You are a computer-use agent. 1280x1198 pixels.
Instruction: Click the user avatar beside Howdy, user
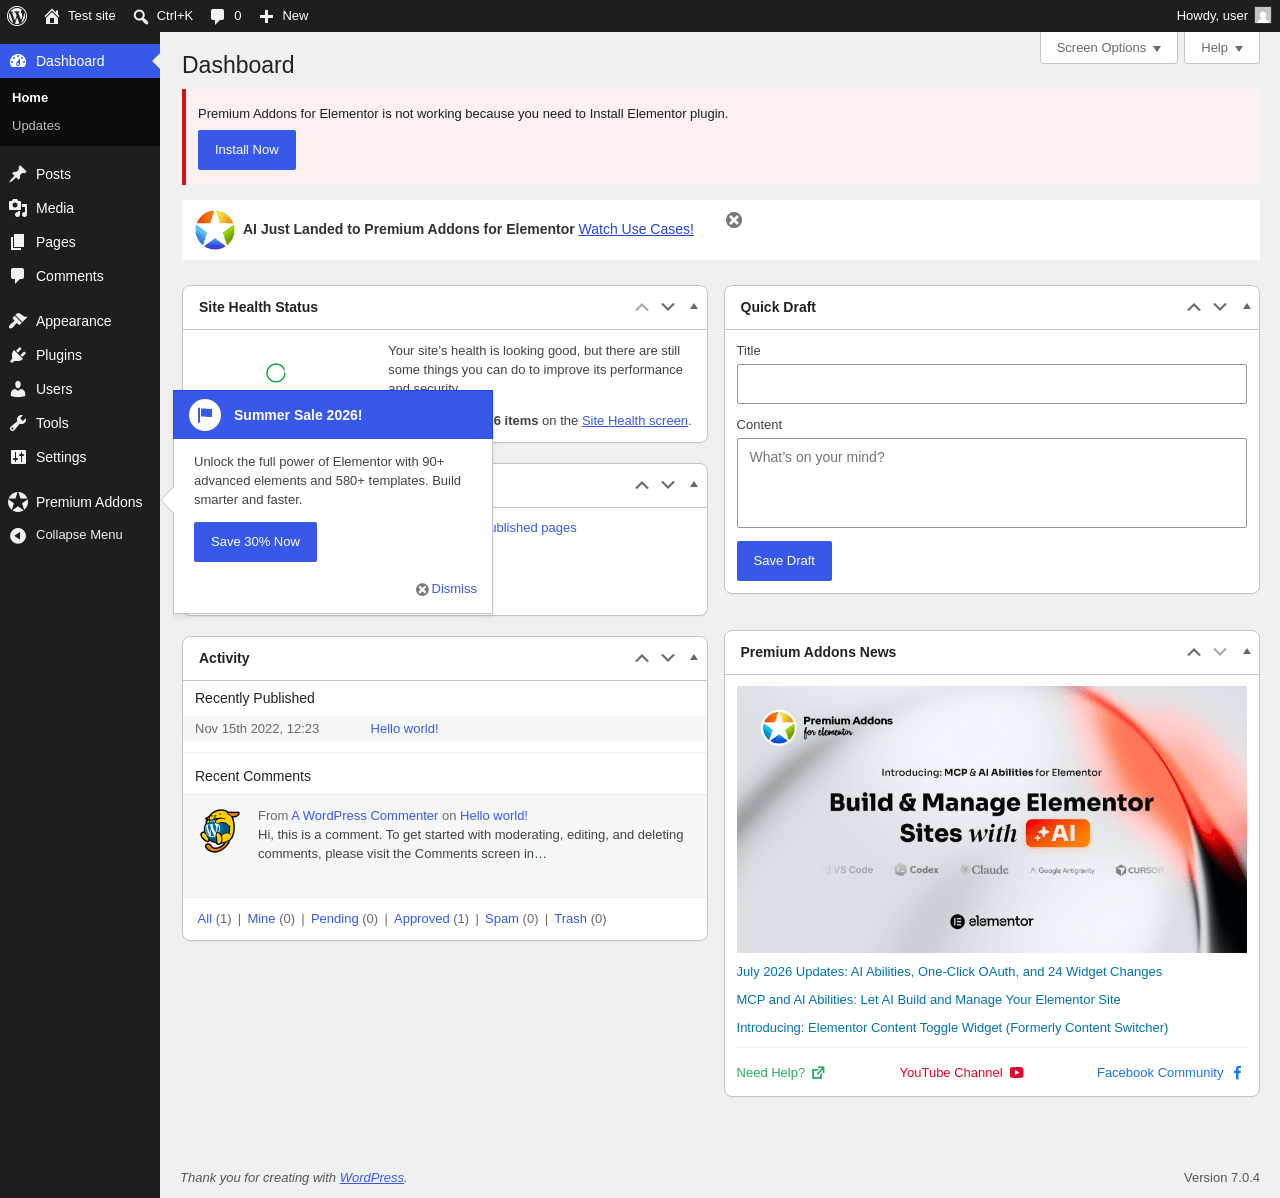click(1263, 15)
